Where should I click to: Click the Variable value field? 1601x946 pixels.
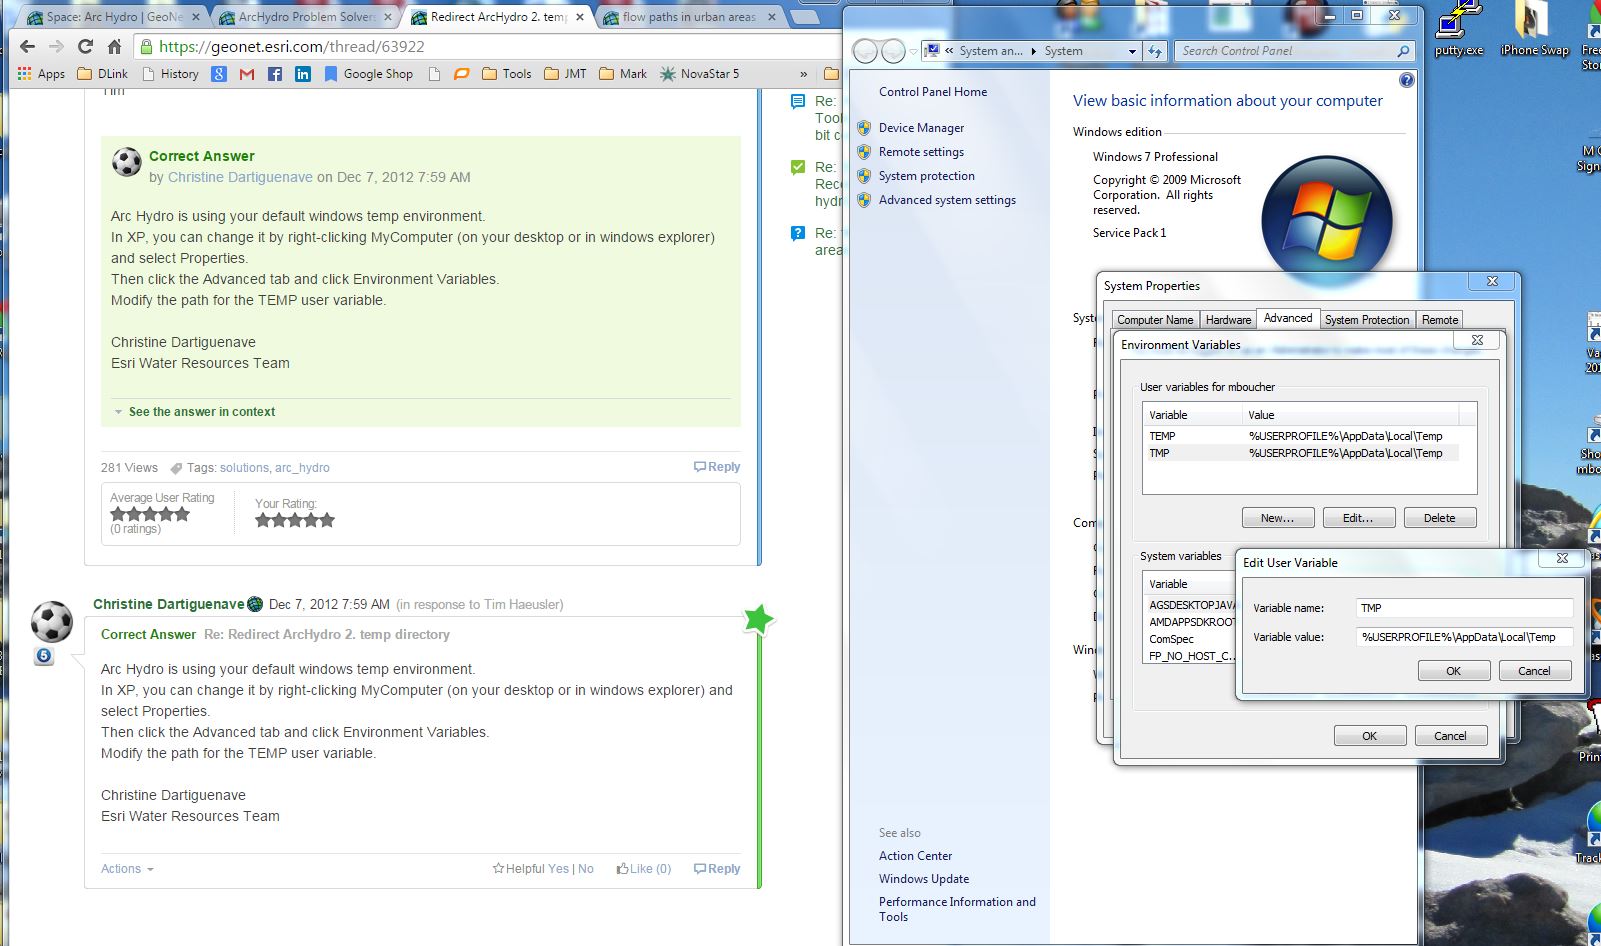pyautogui.click(x=1465, y=637)
